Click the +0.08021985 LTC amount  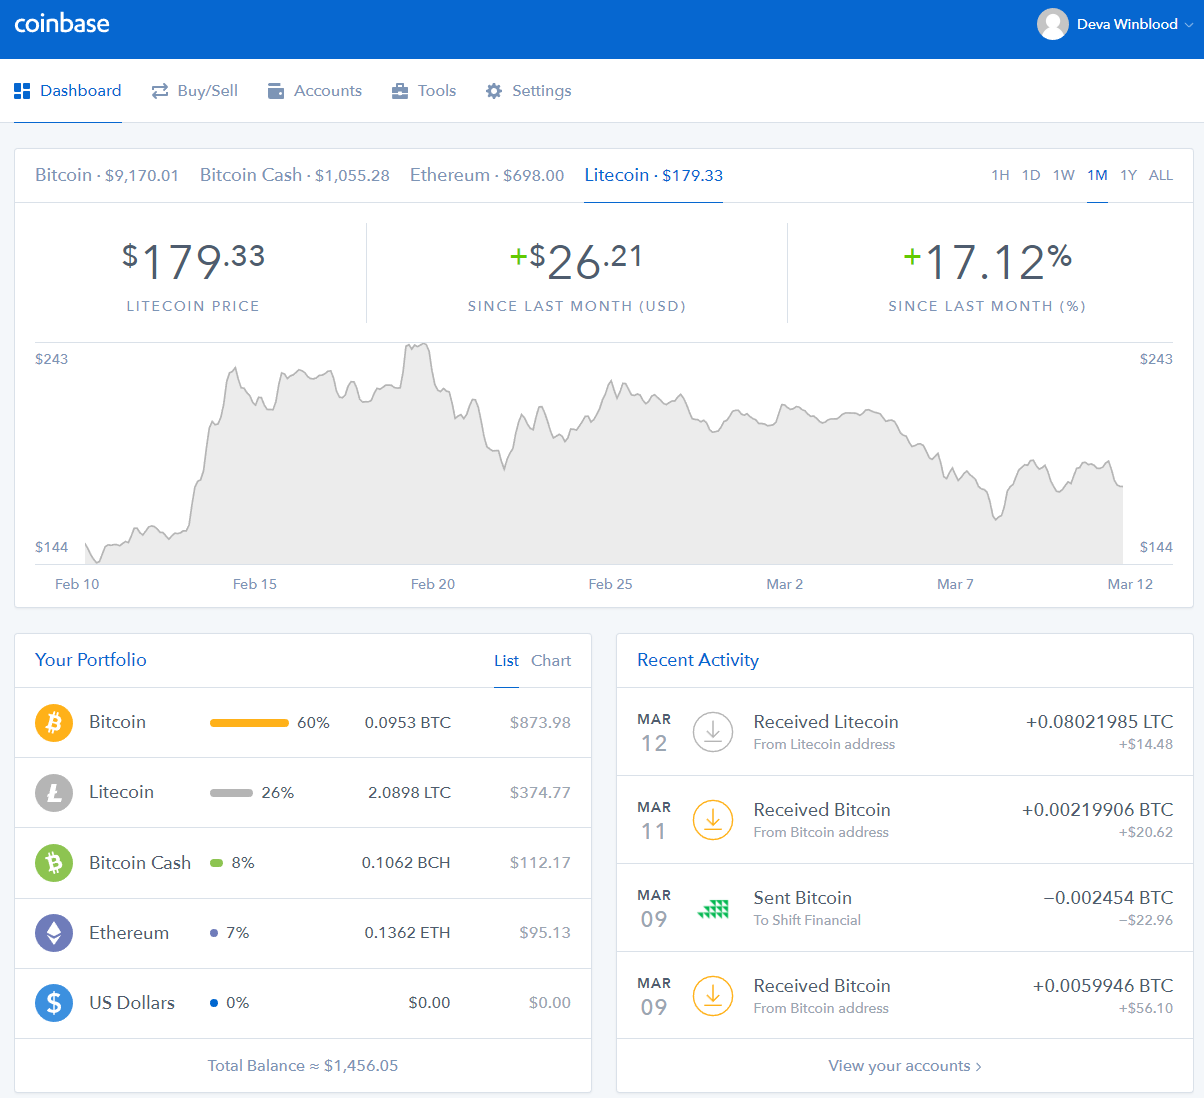[x=1100, y=722]
